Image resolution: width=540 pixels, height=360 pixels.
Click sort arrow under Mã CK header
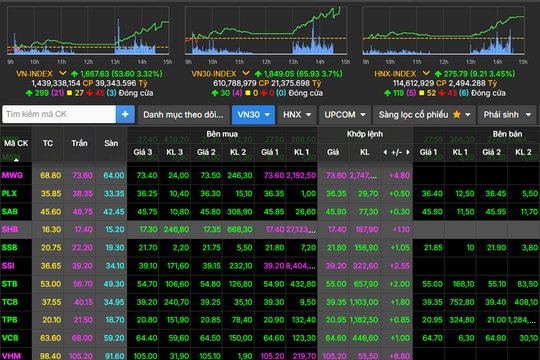click(16, 160)
